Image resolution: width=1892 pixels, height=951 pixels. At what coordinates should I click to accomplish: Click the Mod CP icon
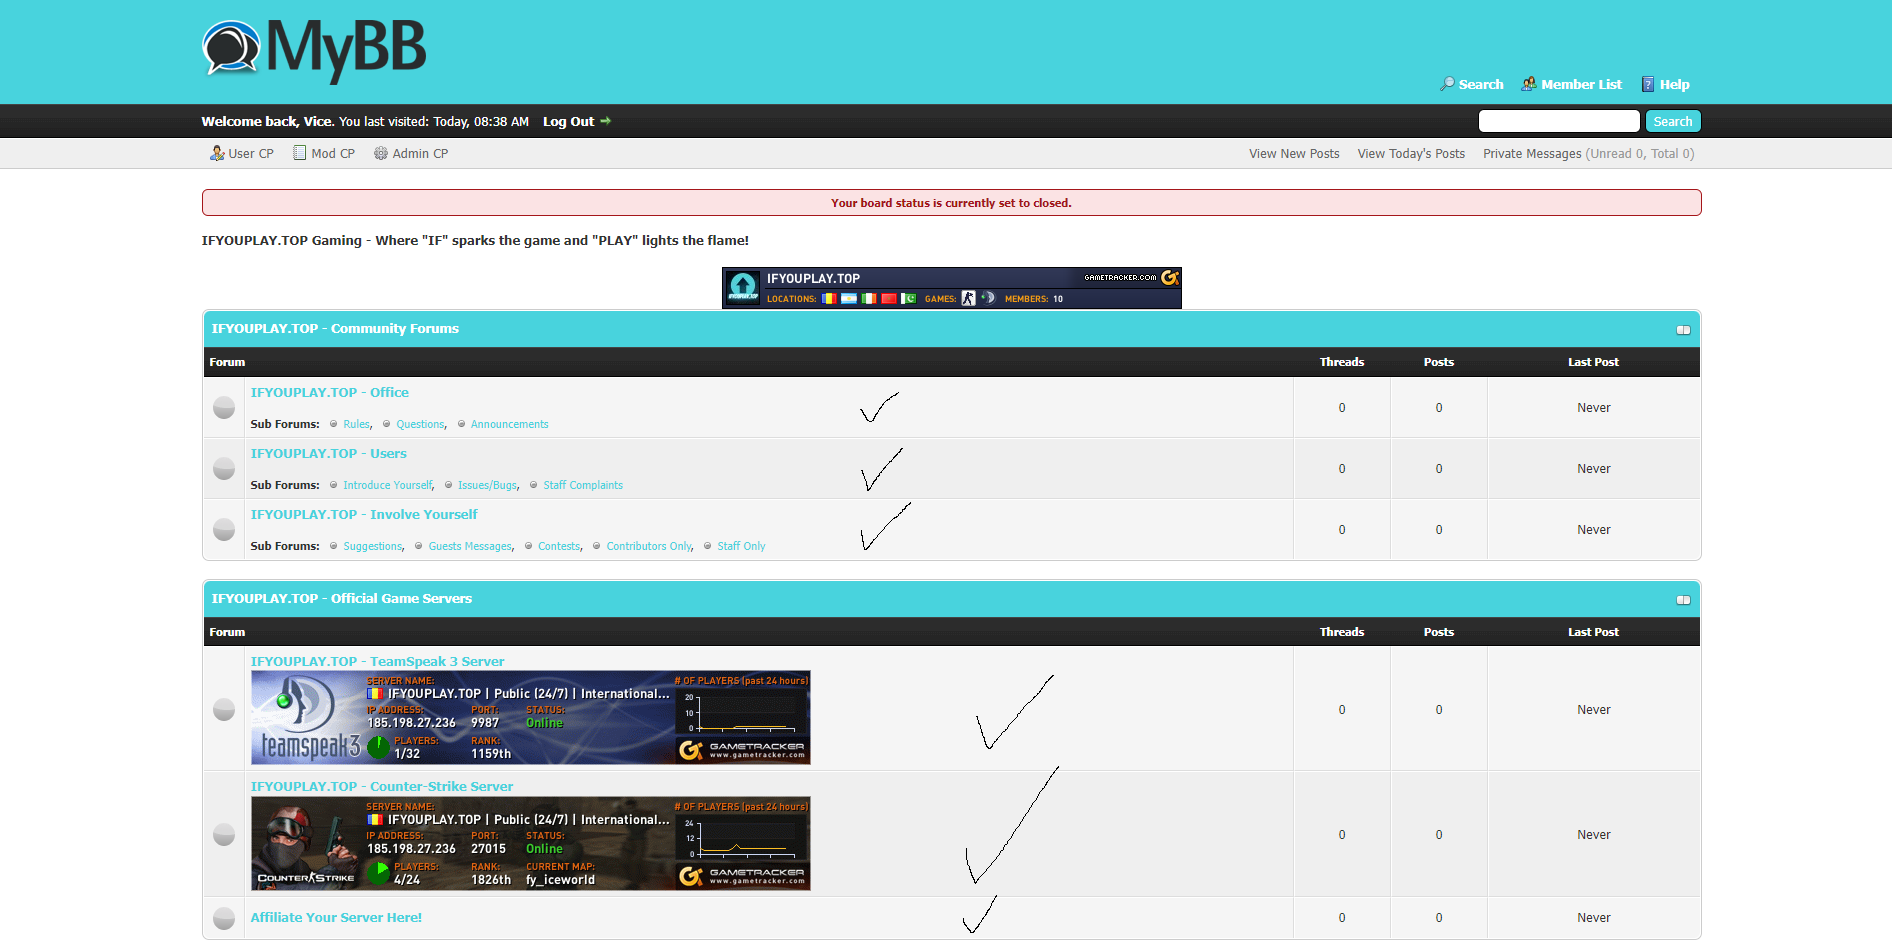[299, 153]
